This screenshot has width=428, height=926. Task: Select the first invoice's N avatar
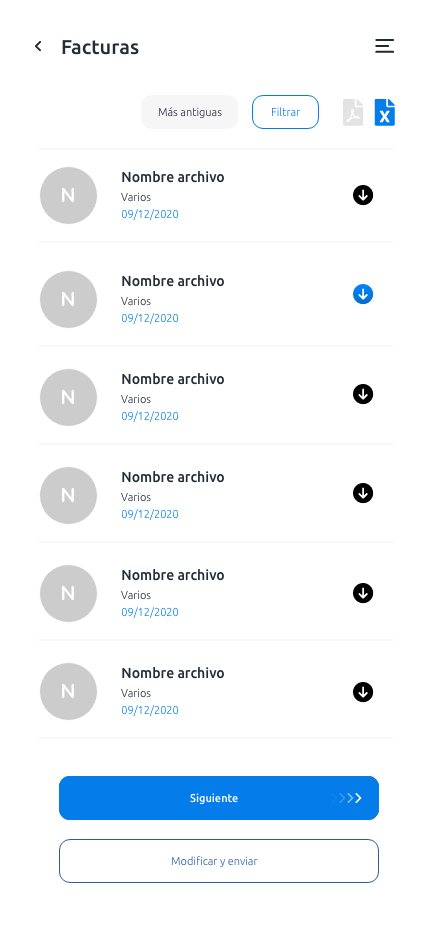(x=68, y=195)
